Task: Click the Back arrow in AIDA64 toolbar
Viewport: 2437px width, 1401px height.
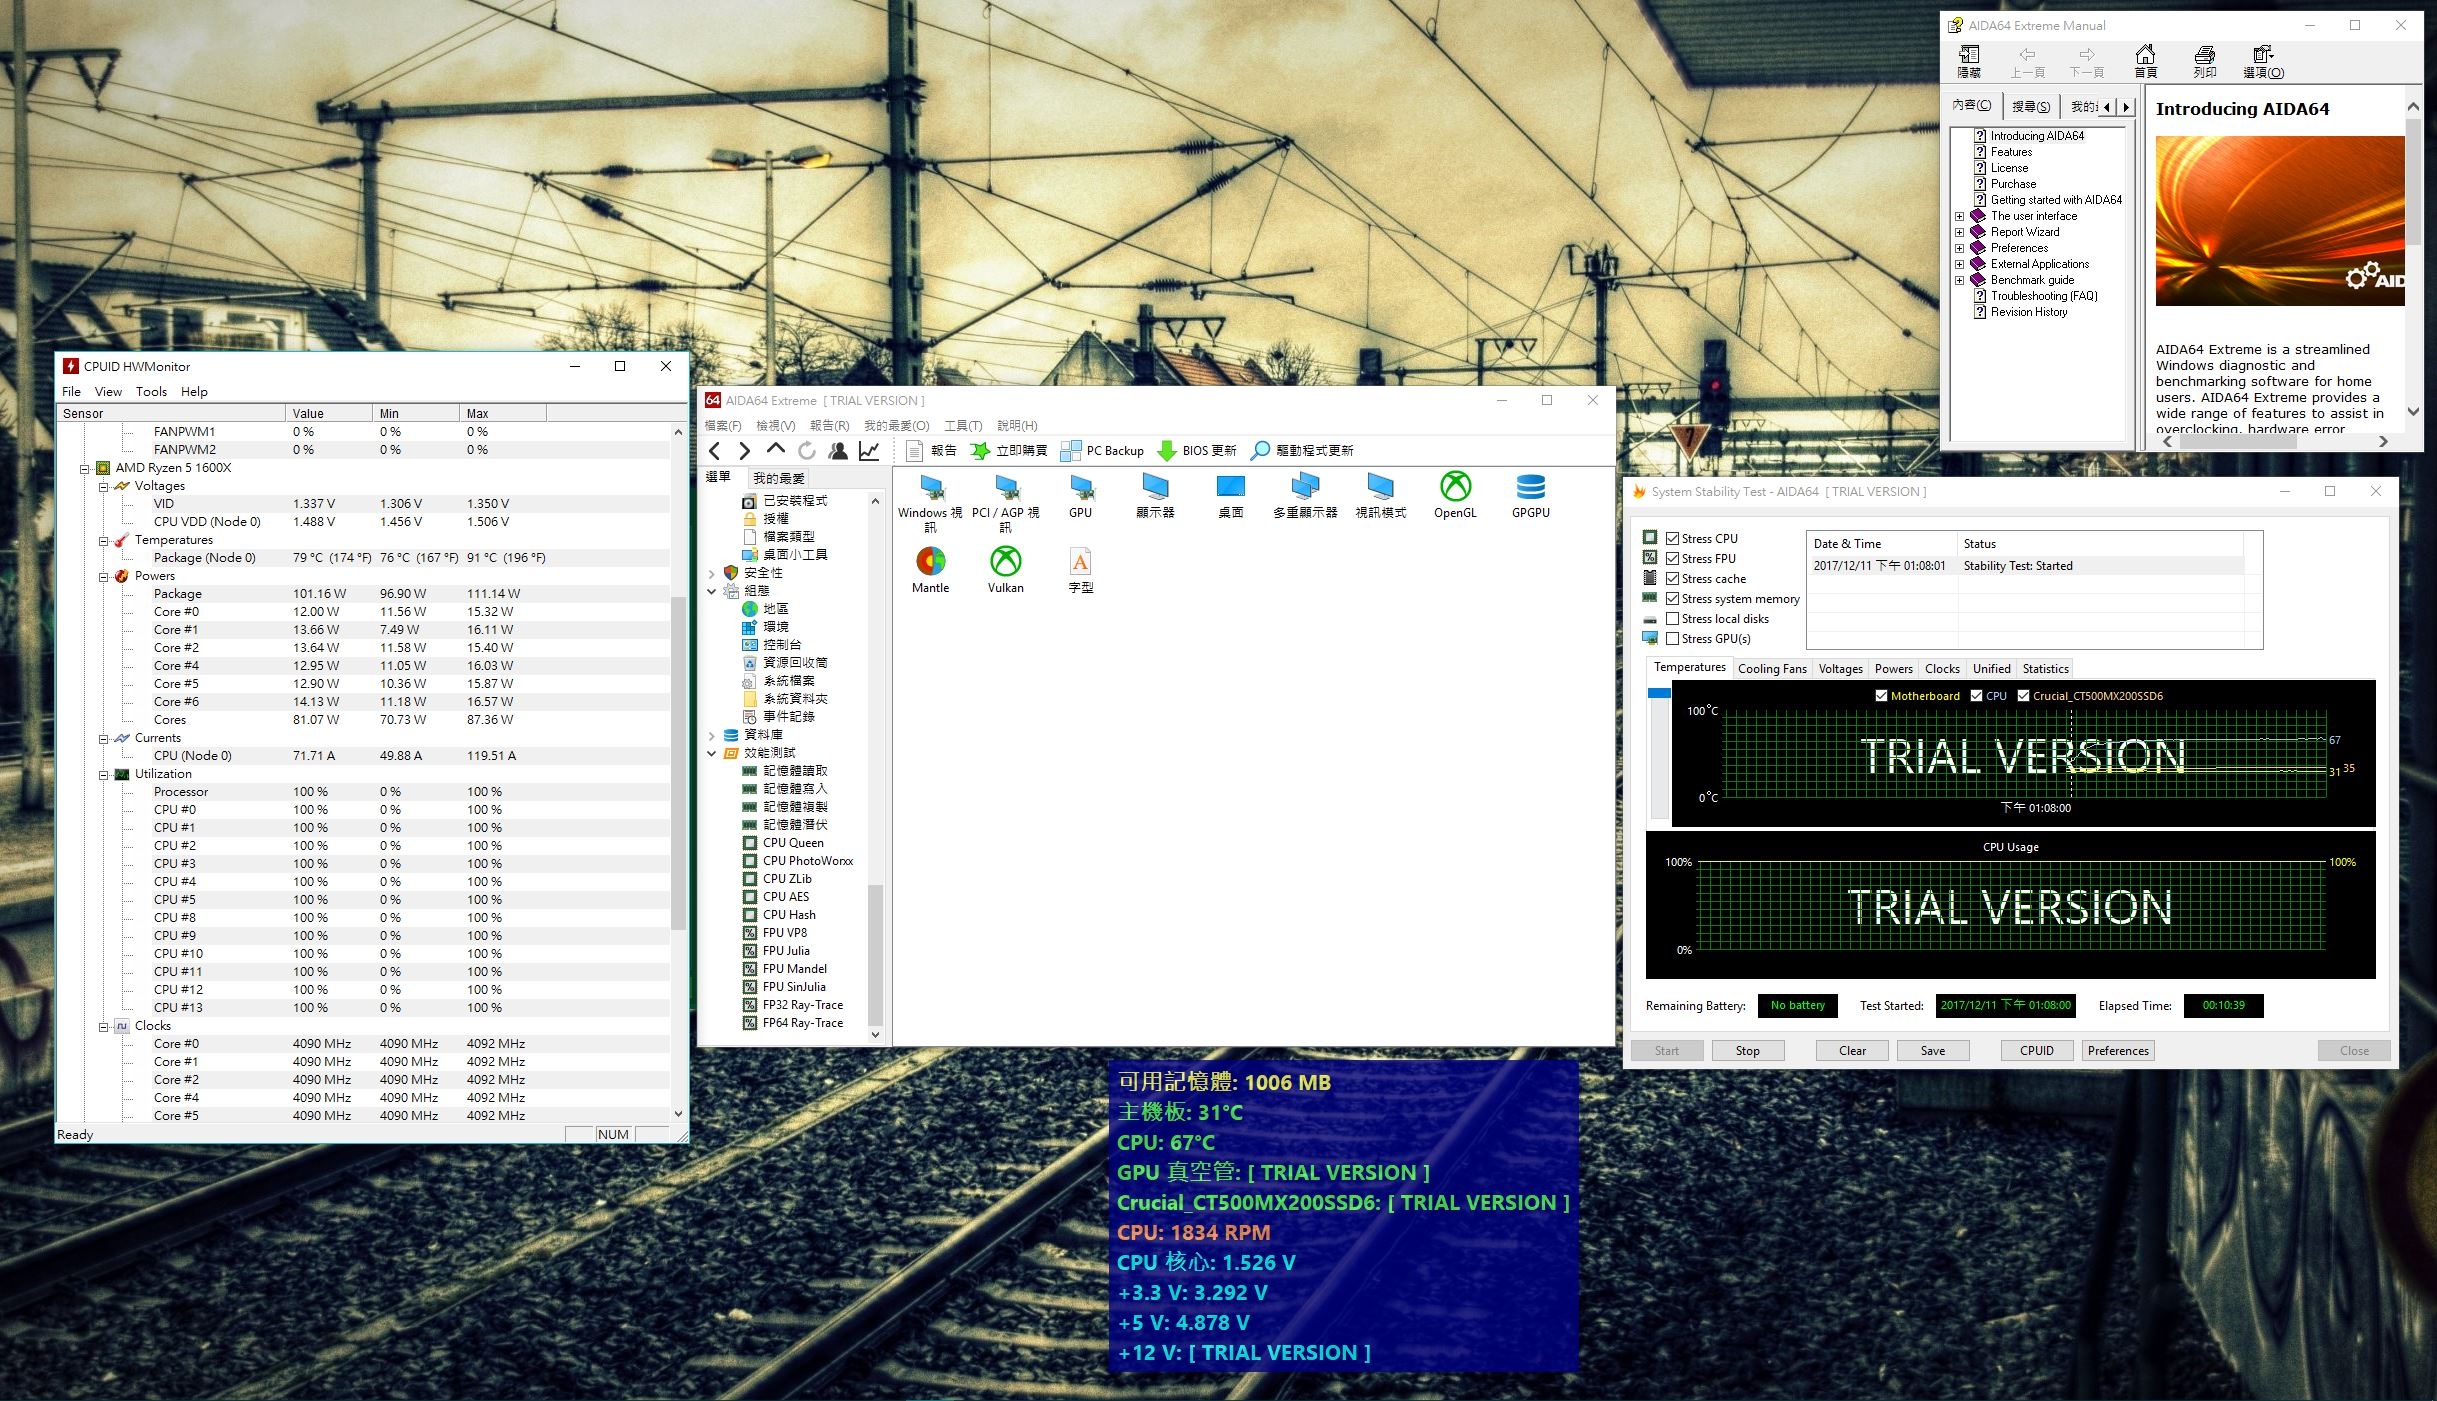Action: (714, 451)
